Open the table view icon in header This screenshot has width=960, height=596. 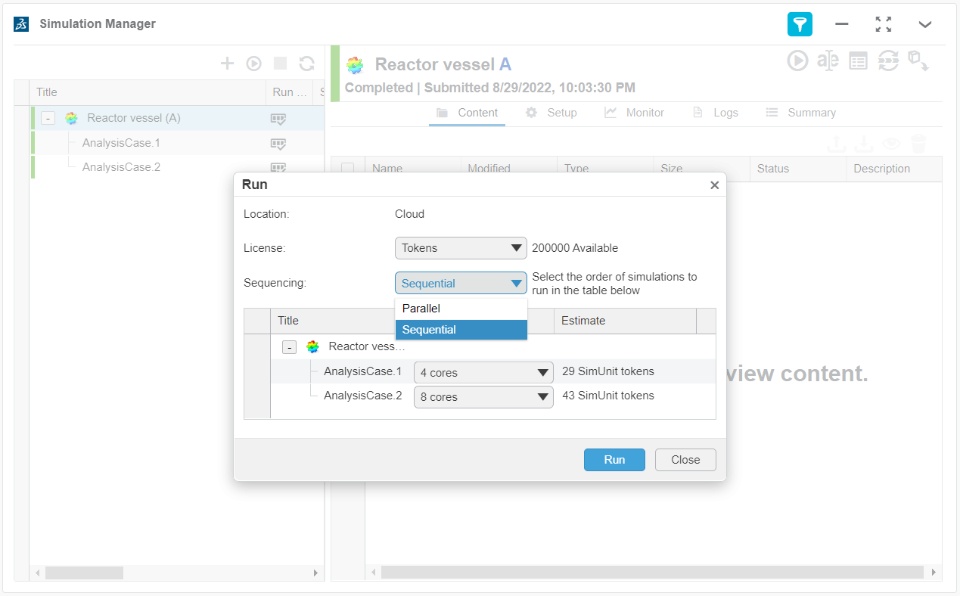click(858, 61)
